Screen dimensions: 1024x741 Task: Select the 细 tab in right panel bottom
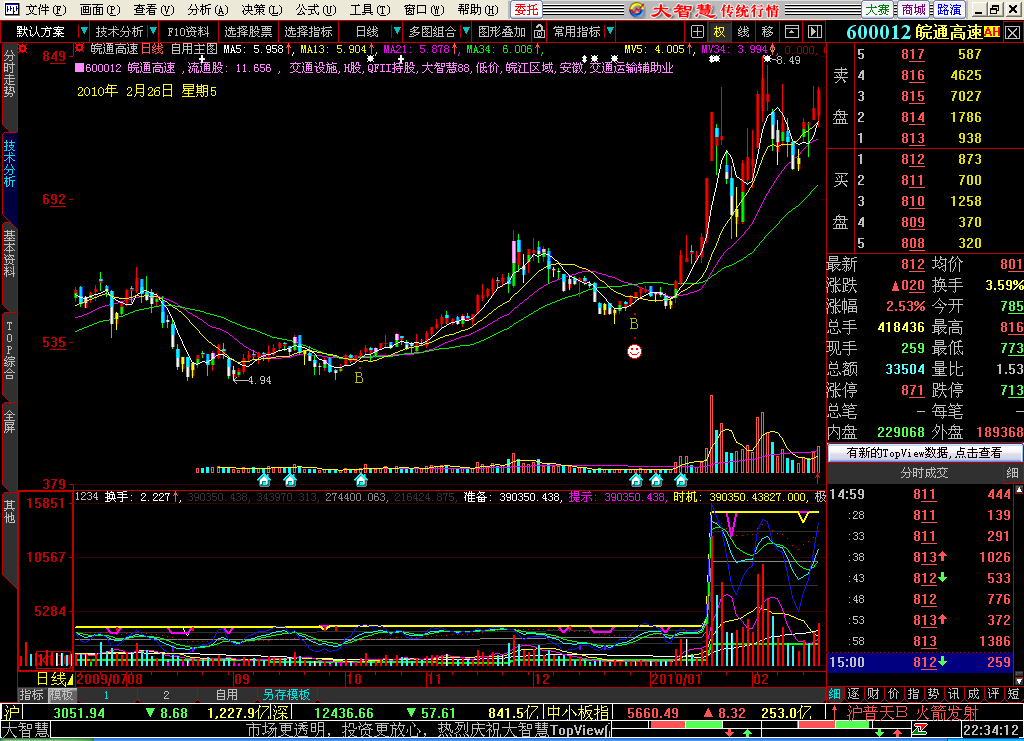tap(835, 694)
